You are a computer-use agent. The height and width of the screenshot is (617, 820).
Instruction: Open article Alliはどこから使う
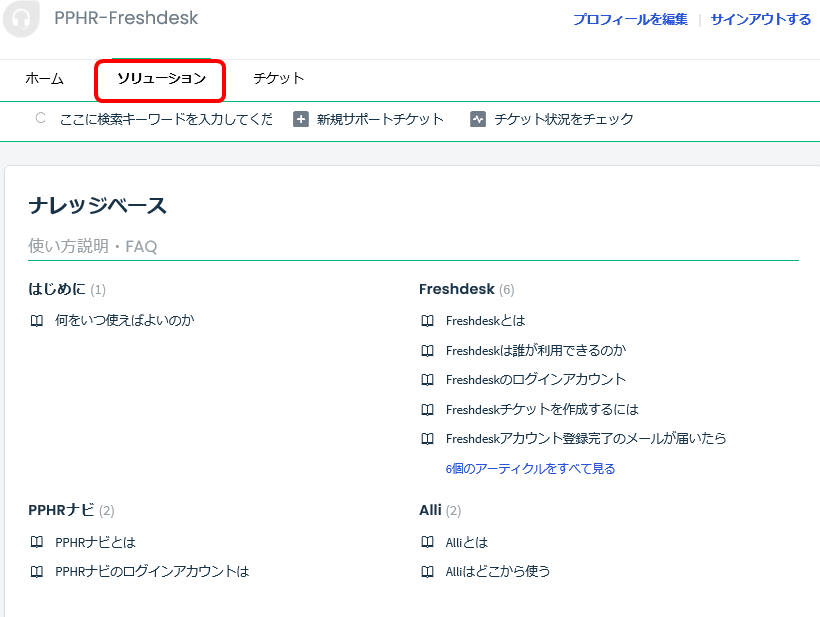(498, 572)
